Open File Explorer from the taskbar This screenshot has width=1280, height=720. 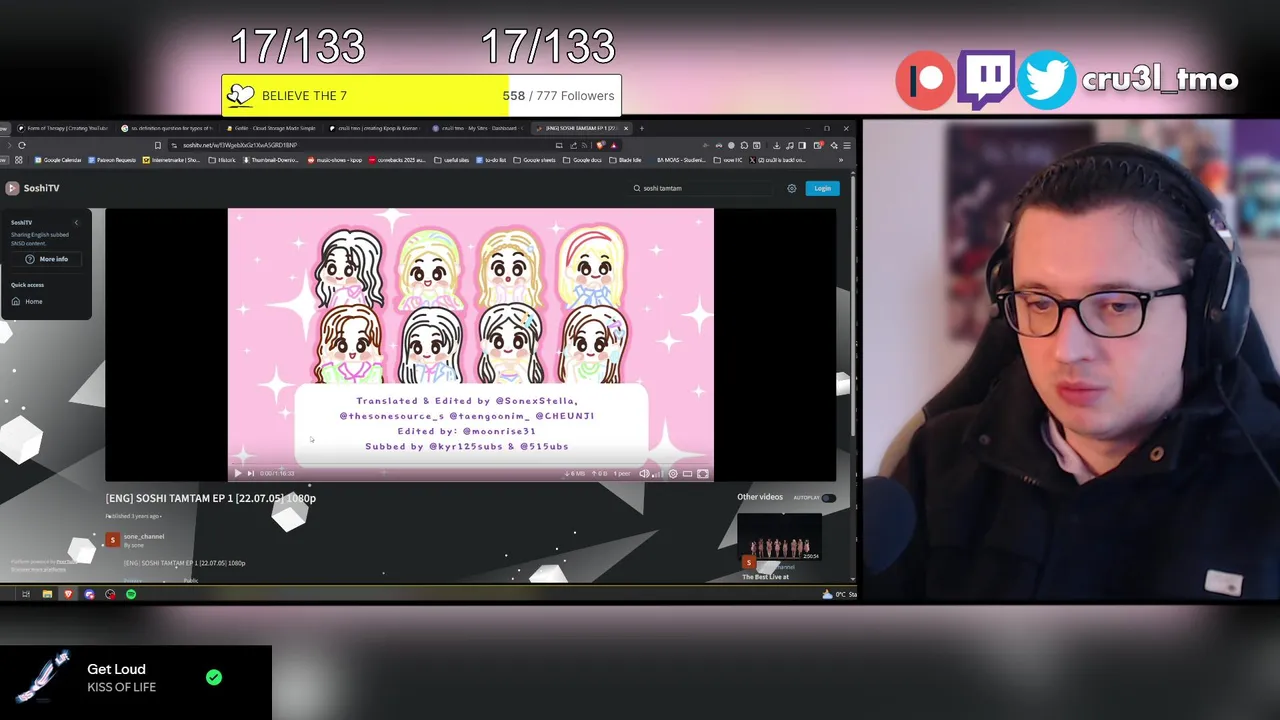click(x=47, y=594)
